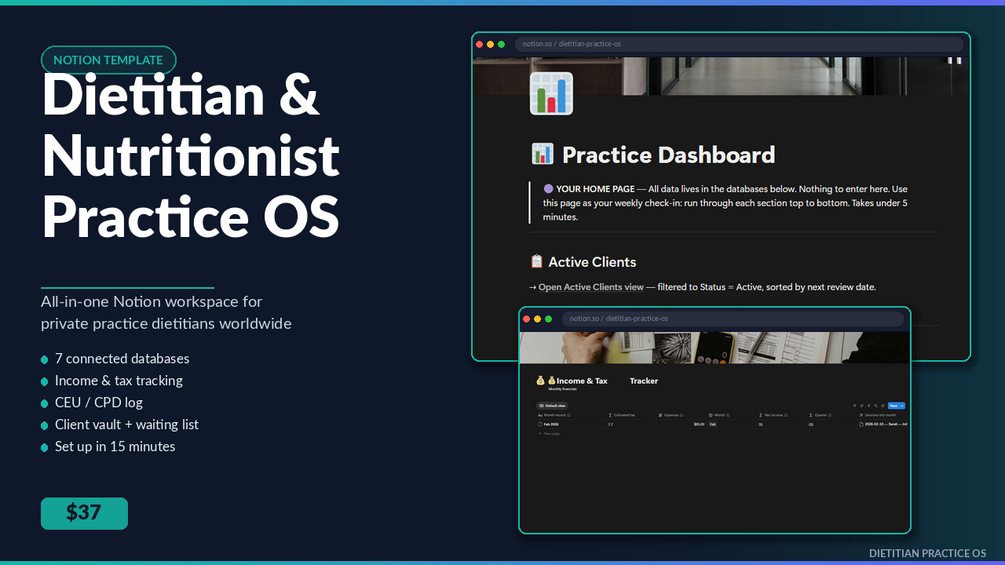Click the cover image of Practice Dashboard page
This screenshot has height=565, width=1005.
point(721,76)
